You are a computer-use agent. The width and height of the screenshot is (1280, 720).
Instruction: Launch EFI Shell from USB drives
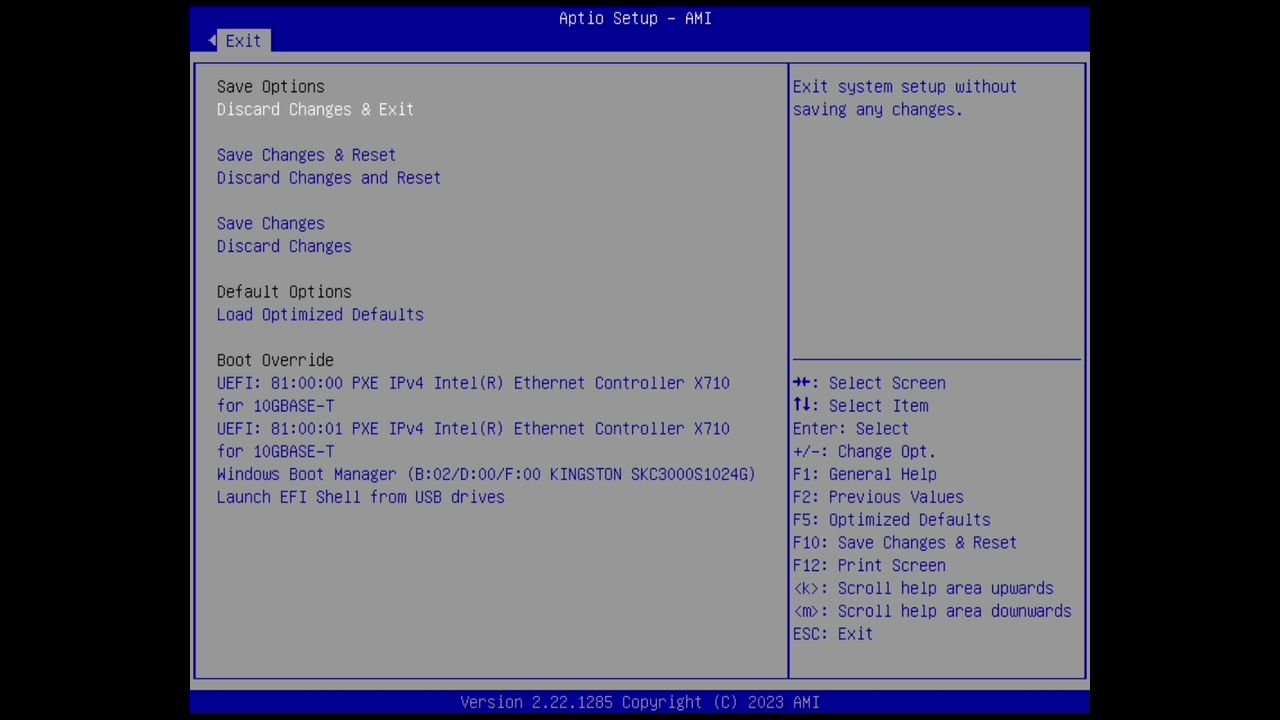(x=360, y=497)
